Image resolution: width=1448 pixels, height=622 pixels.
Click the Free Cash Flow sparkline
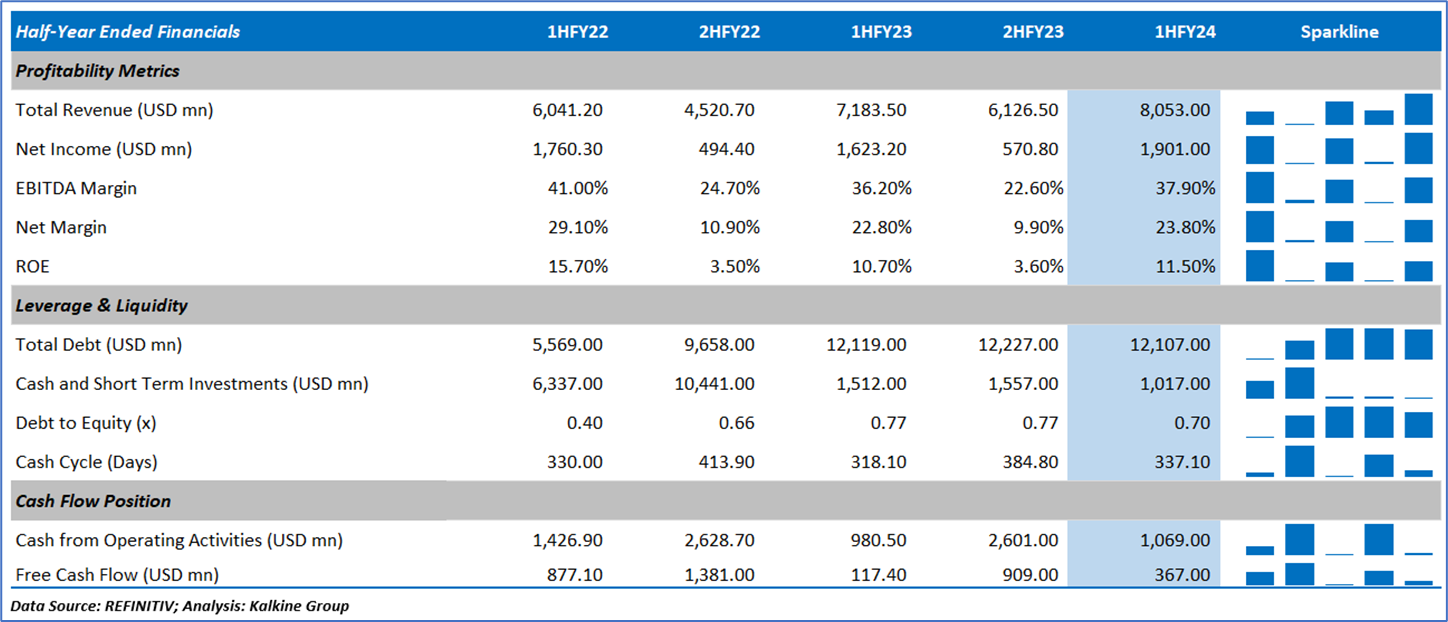(x=1339, y=574)
